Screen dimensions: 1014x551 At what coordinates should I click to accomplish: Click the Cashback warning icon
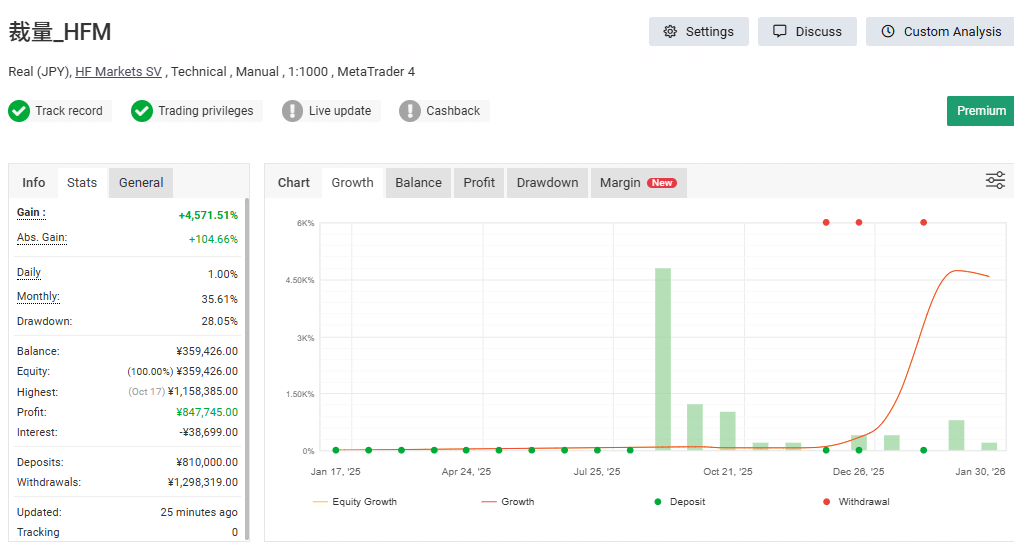point(410,111)
